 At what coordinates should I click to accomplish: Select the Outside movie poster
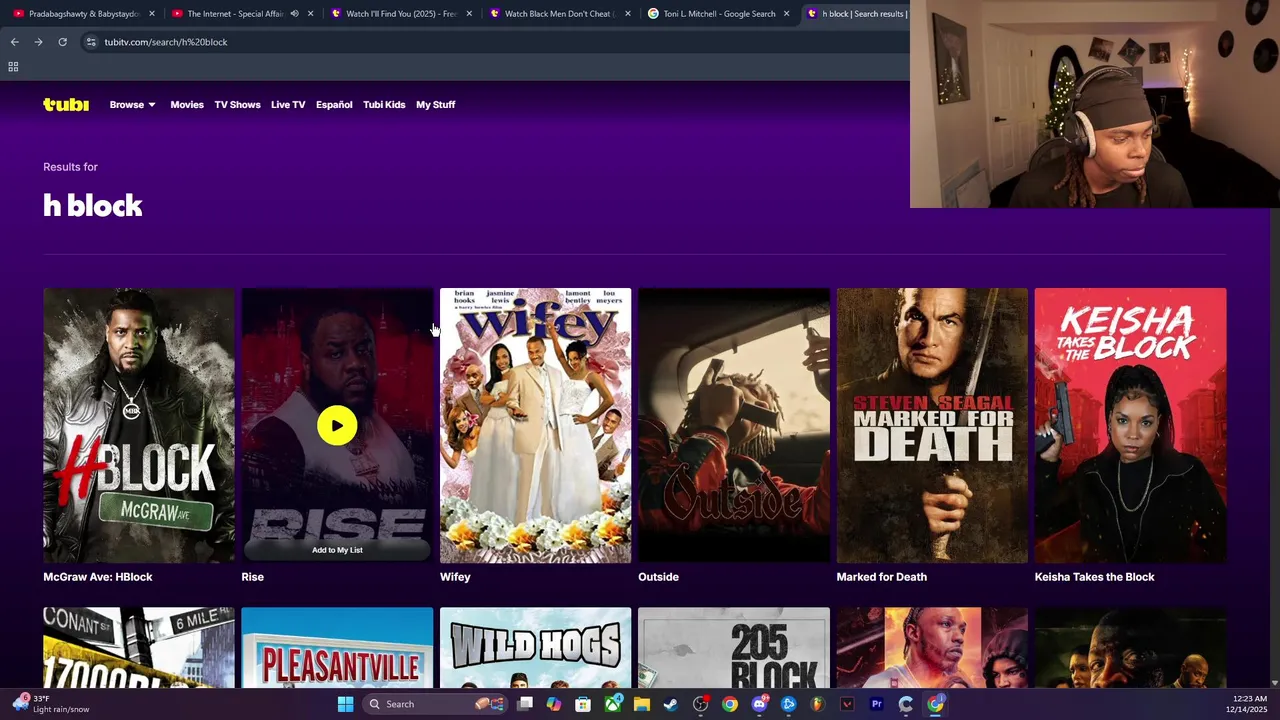click(x=734, y=425)
